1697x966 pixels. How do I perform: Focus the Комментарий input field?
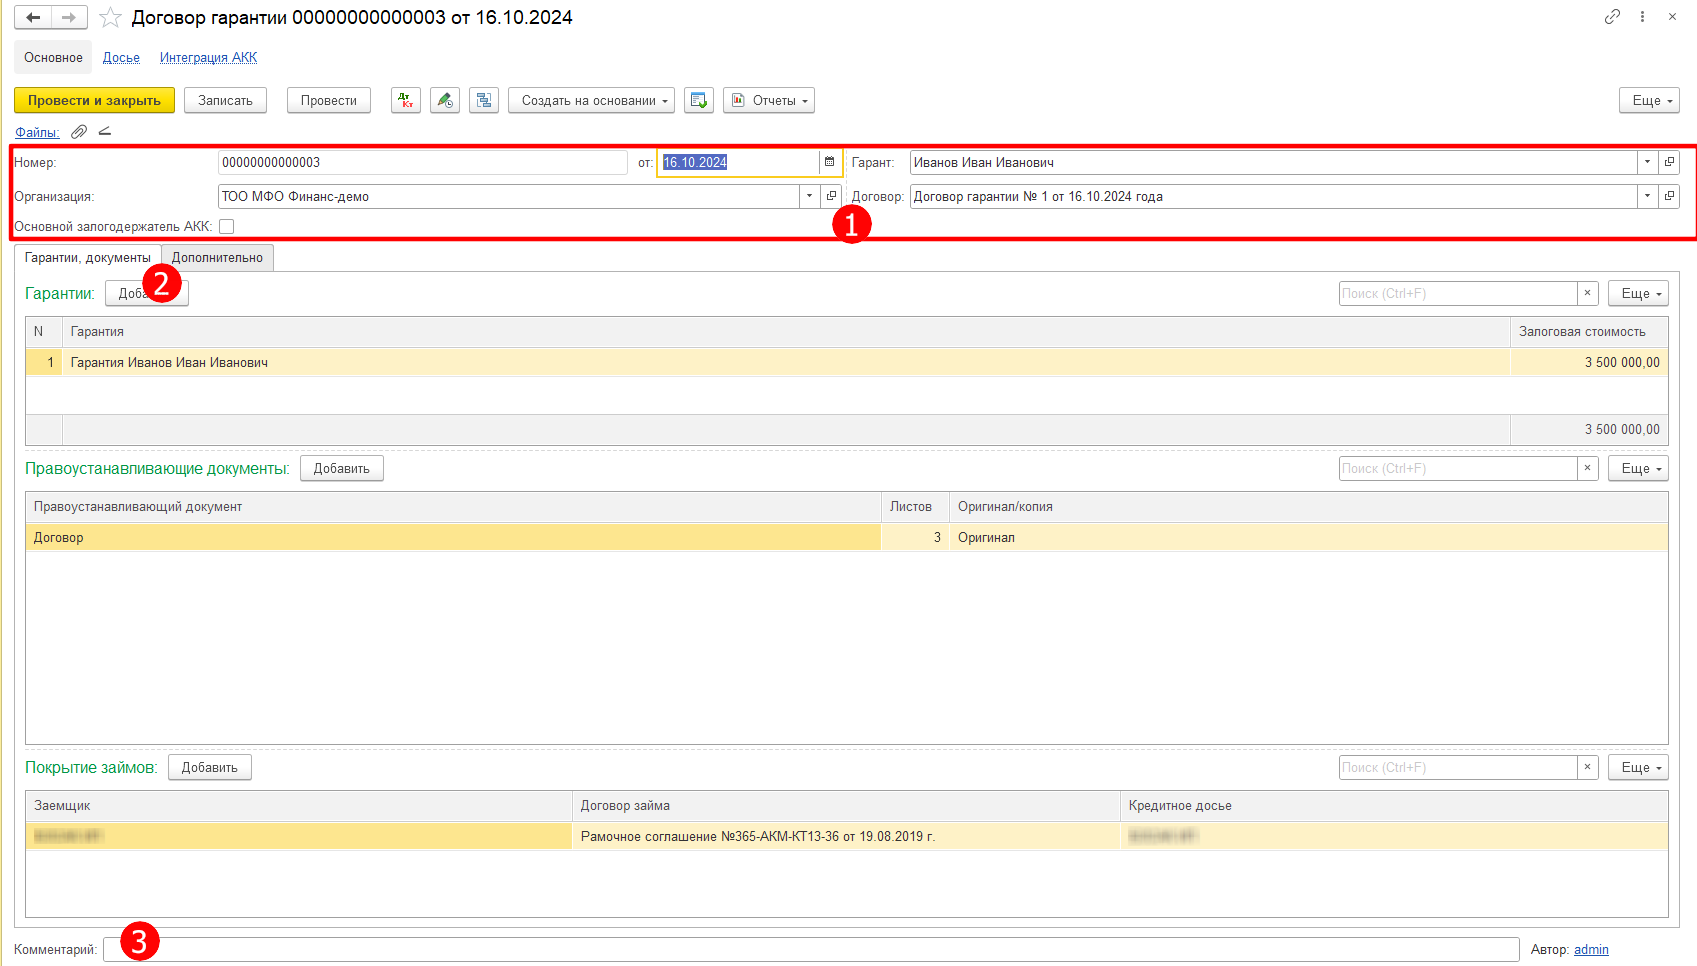811,949
